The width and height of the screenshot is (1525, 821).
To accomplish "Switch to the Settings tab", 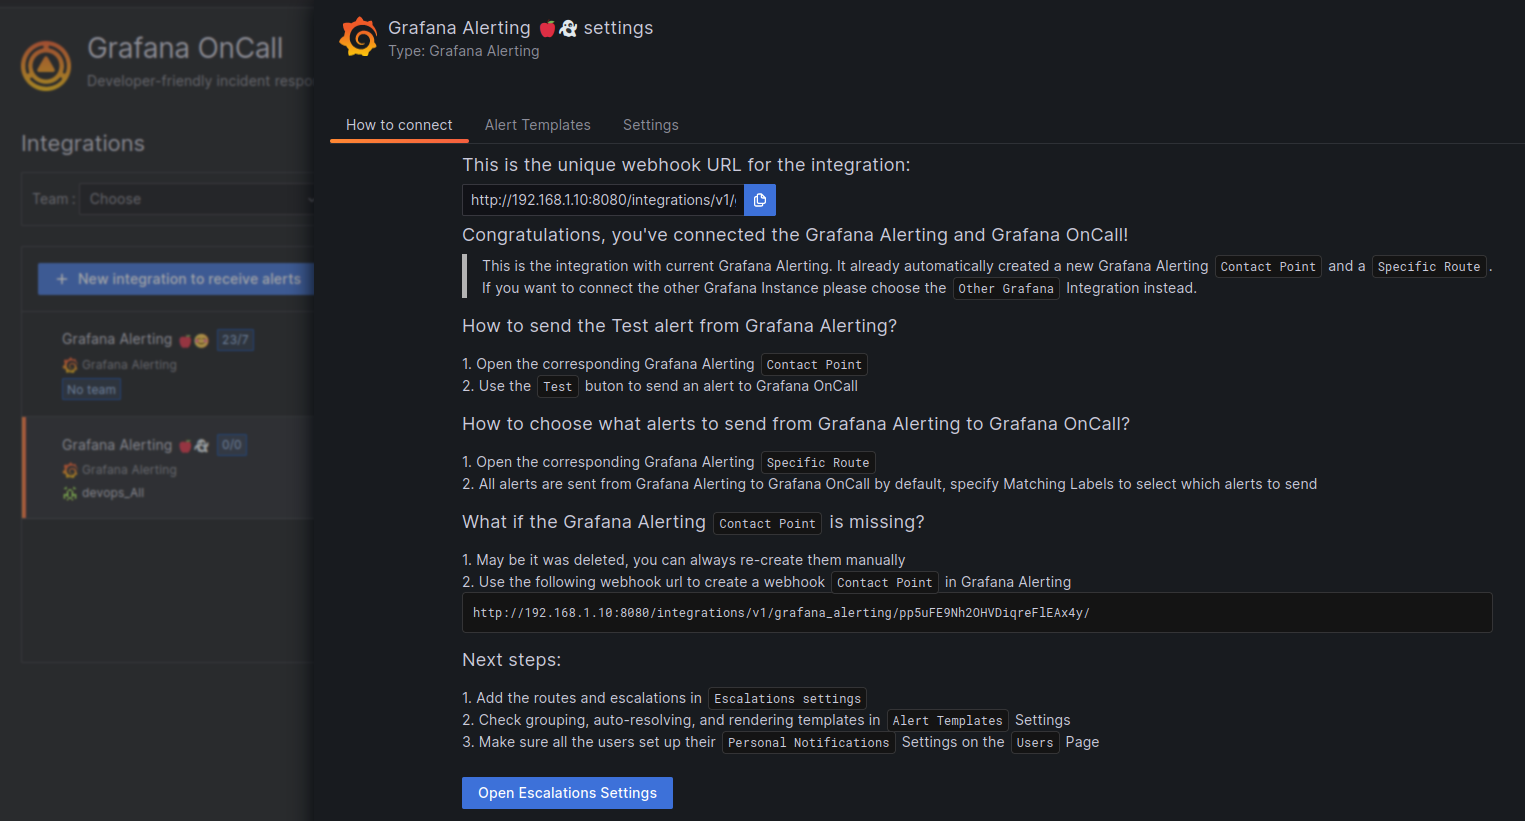I will point(651,125).
